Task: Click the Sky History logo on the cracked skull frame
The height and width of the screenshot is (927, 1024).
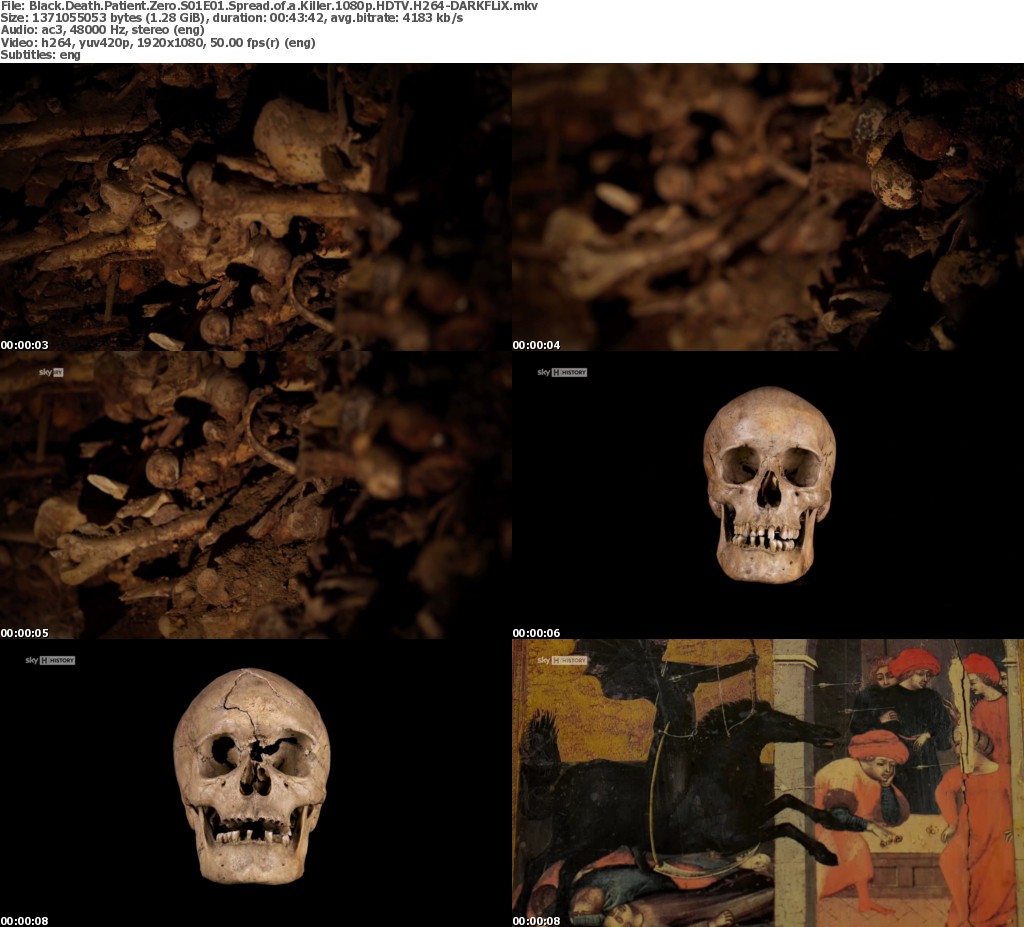Action: coord(50,660)
